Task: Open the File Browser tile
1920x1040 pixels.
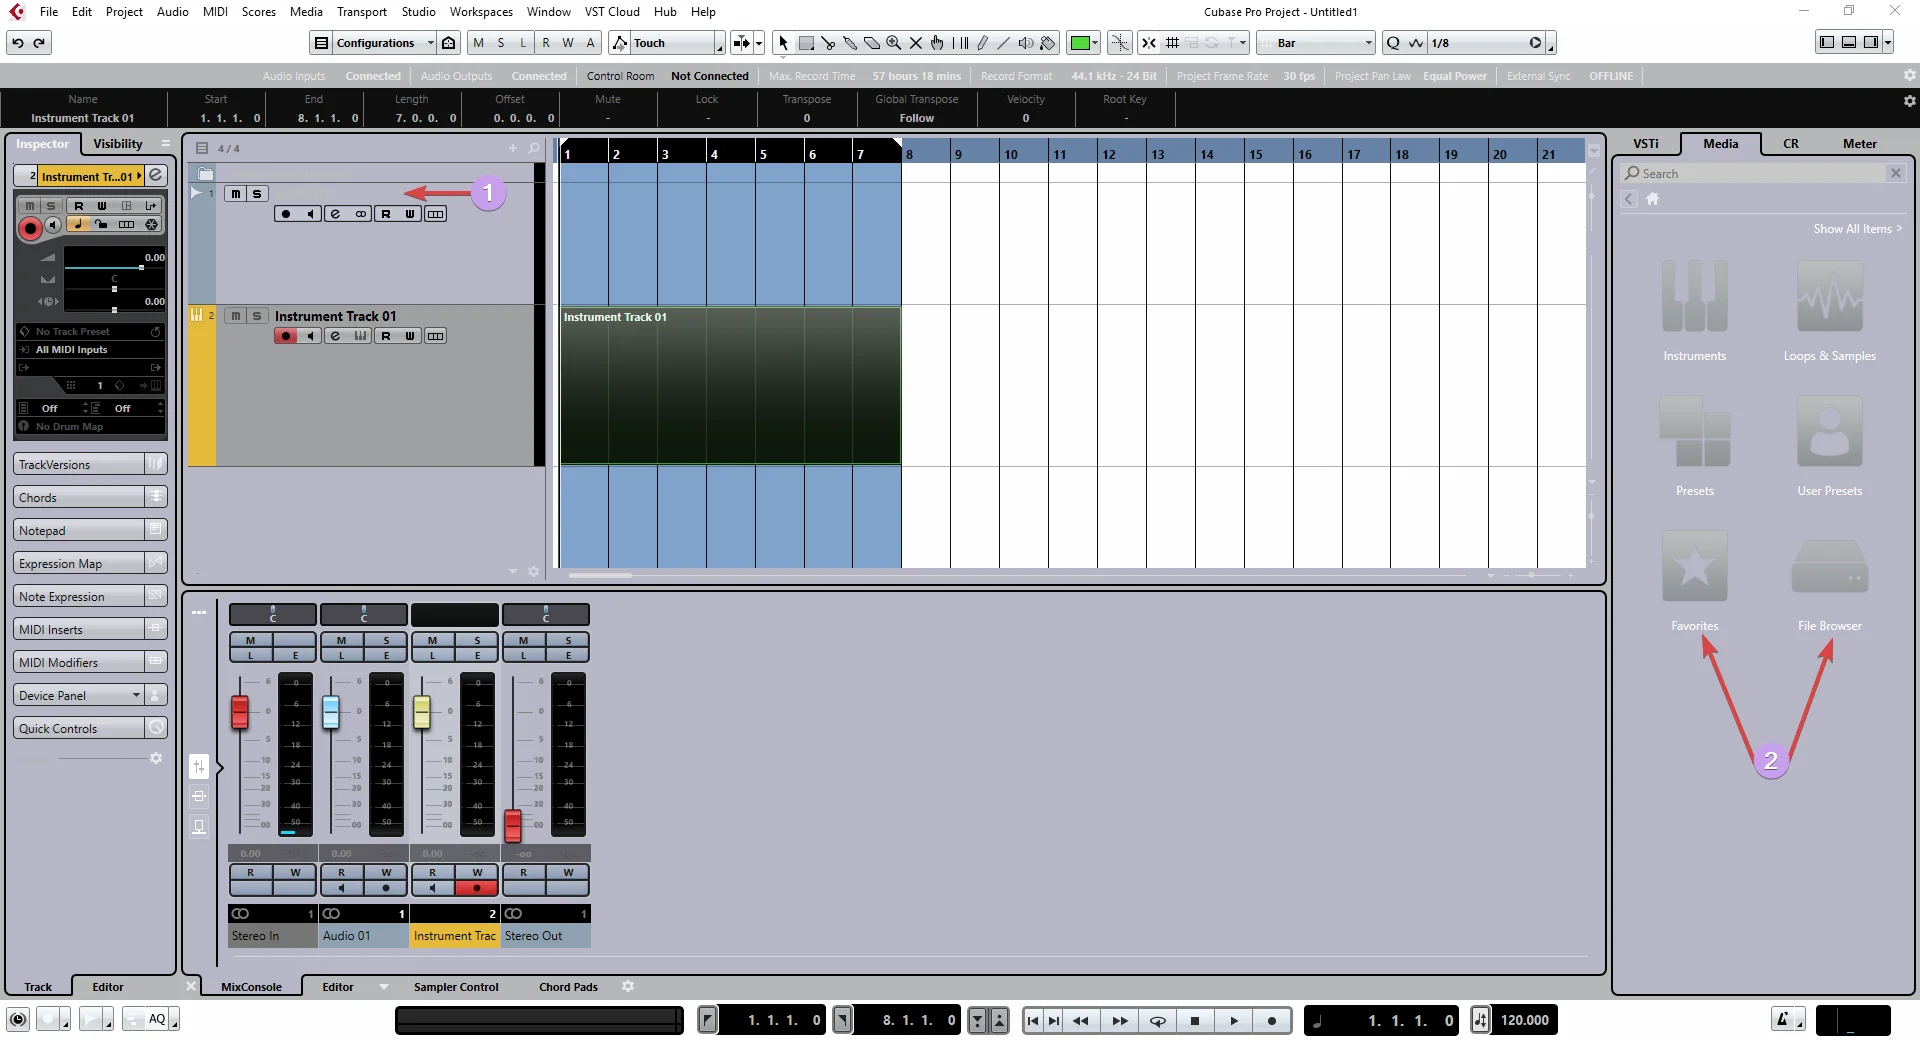Action: 1829,581
